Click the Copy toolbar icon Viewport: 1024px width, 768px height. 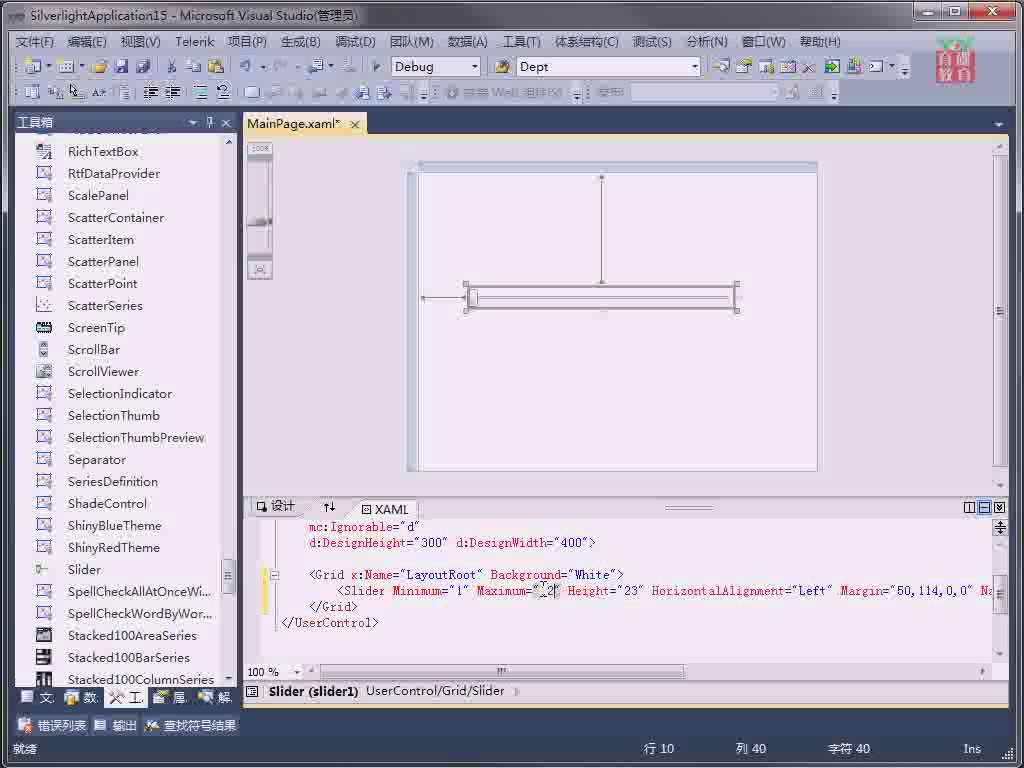pyautogui.click(x=193, y=66)
